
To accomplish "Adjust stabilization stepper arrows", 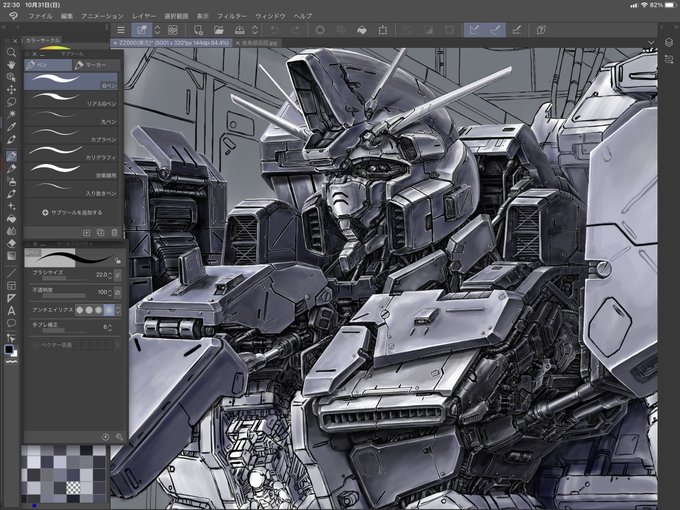I will point(110,327).
